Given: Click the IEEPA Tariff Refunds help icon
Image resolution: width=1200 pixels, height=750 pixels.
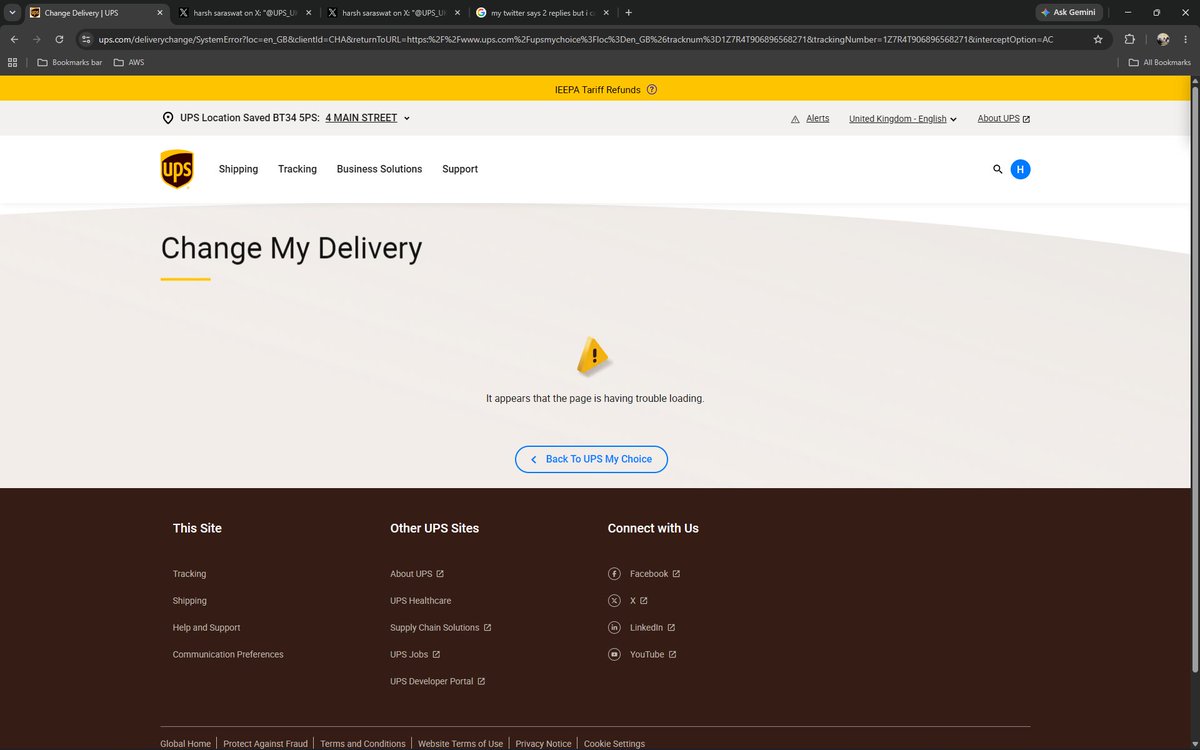Looking at the screenshot, I should pyautogui.click(x=652, y=89).
